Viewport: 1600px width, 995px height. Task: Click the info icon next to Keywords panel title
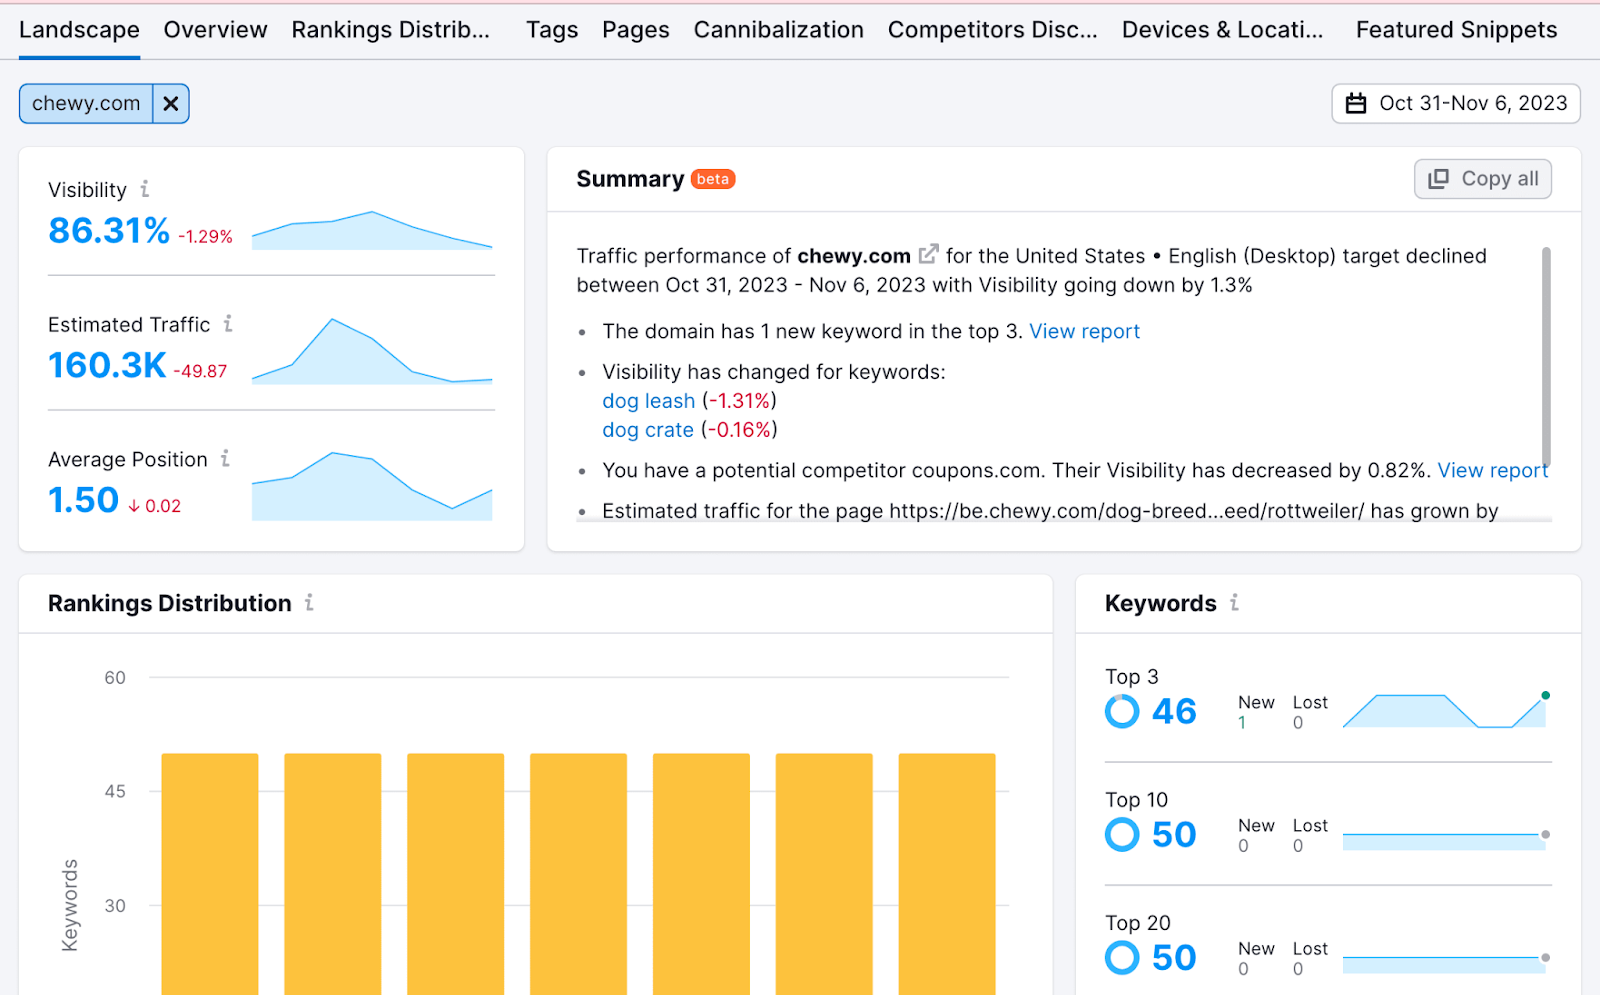[1235, 603]
